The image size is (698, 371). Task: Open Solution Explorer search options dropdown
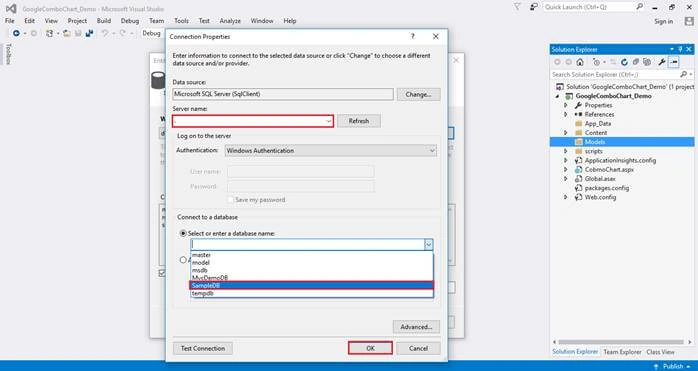click(x=690, y=74)
